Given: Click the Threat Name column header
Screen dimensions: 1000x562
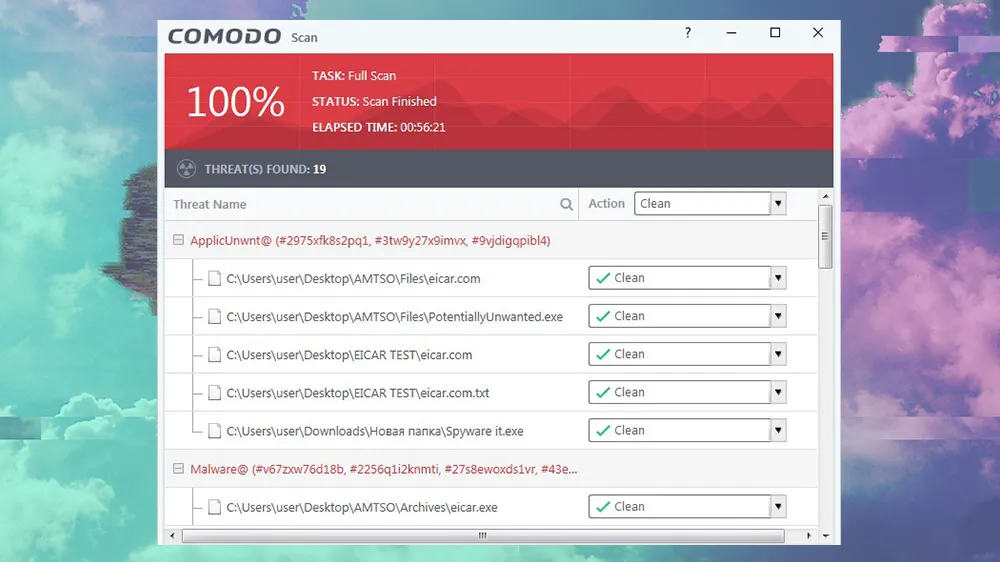Looking at the screenshot, I should (210, 204).
